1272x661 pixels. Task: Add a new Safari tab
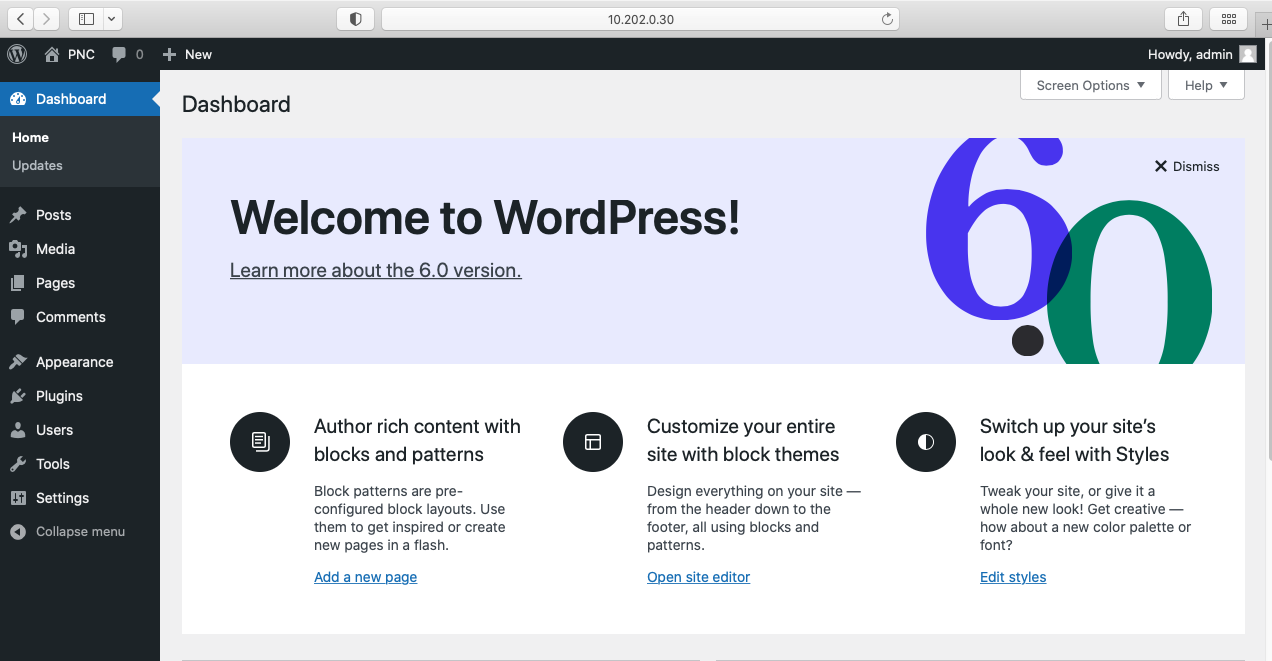coord(1264,23)
